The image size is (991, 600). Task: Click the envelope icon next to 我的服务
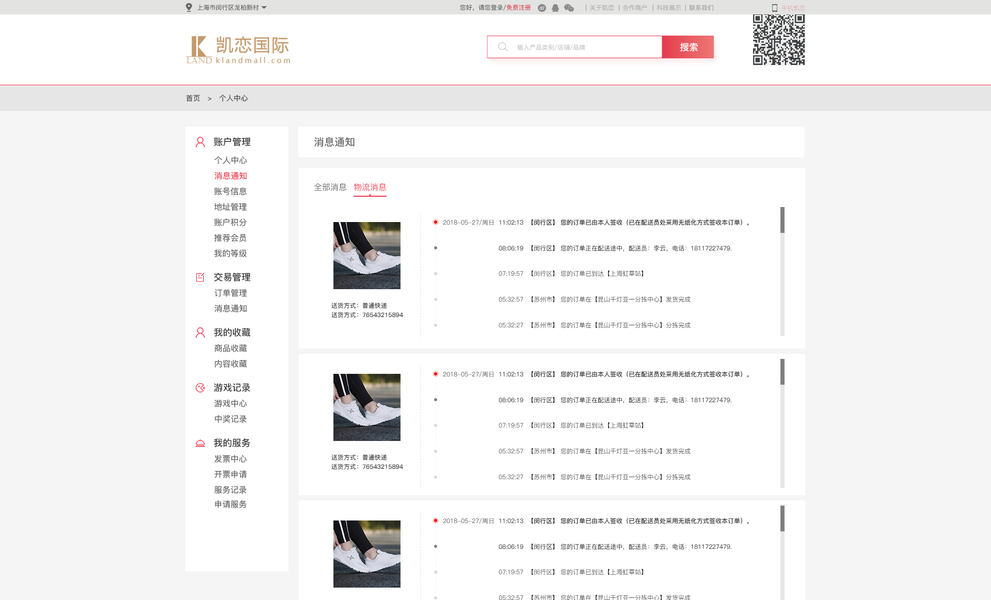198,442
